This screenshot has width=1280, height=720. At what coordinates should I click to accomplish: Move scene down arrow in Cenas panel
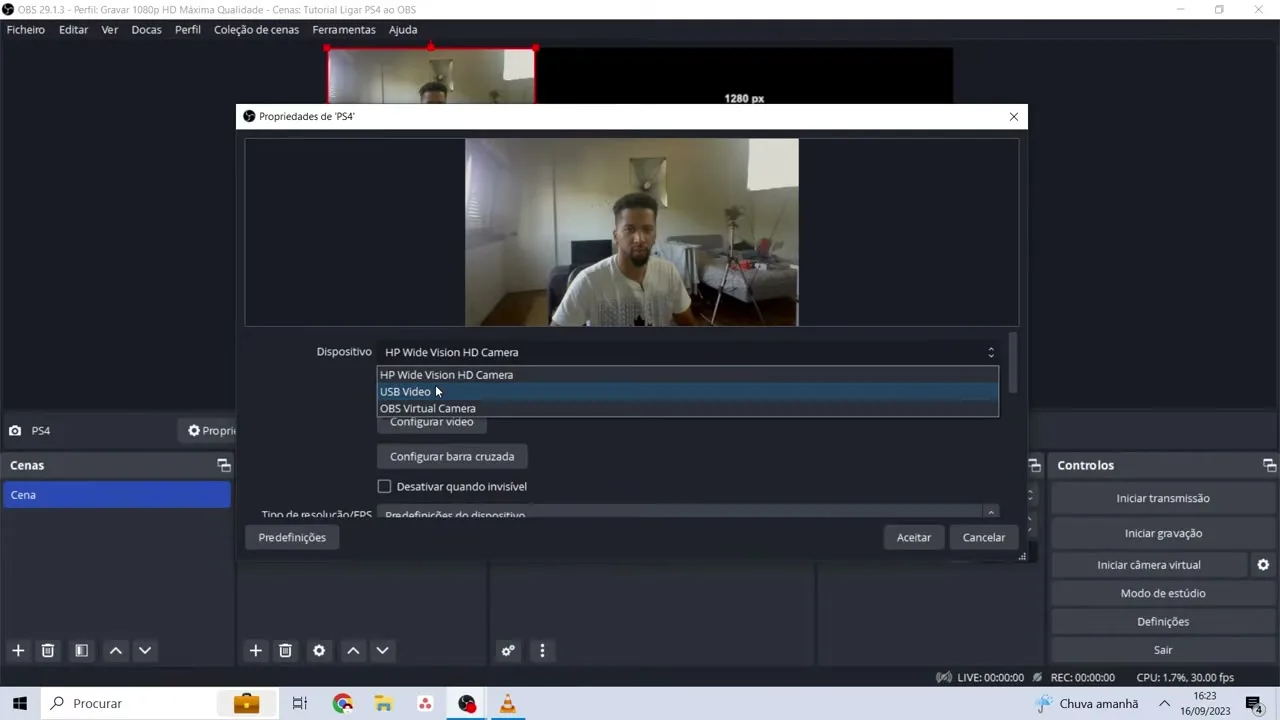click(x=145, y=650)
